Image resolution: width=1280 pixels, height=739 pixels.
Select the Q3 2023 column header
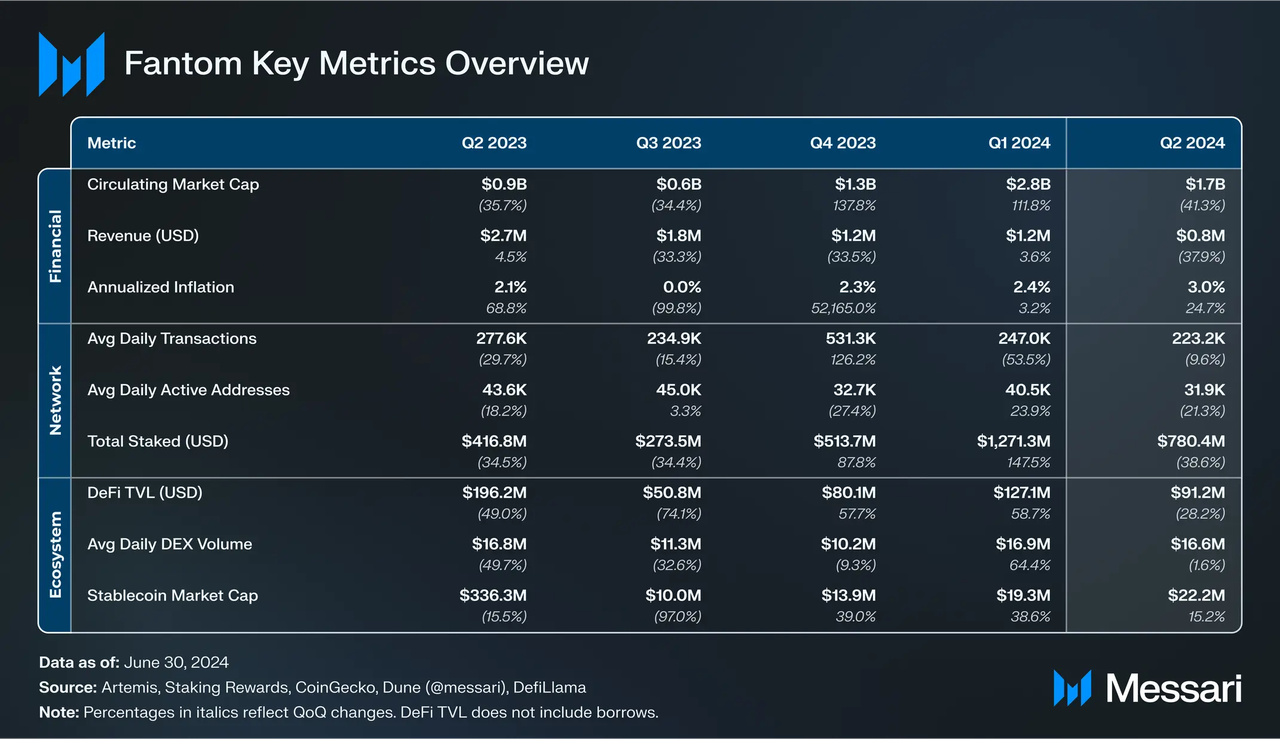tap(668, 143)
